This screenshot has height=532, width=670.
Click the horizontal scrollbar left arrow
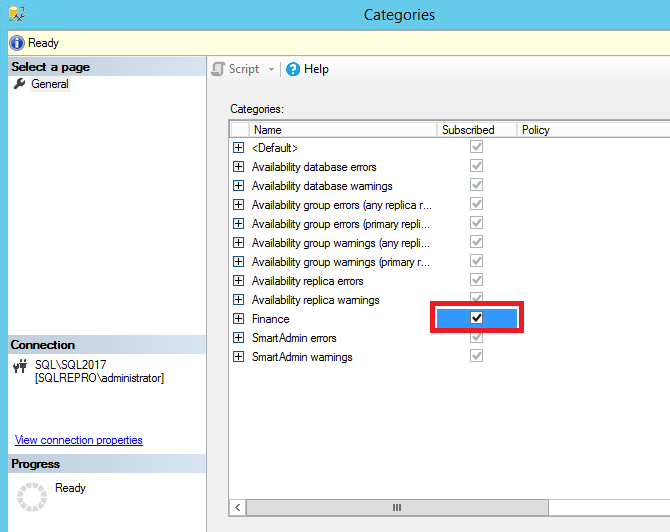(x=238, y=507)
